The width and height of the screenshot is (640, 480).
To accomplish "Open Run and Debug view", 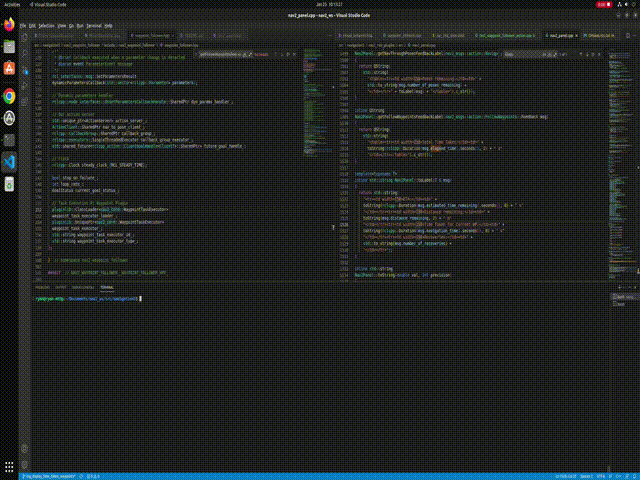I will pos(25,86).
